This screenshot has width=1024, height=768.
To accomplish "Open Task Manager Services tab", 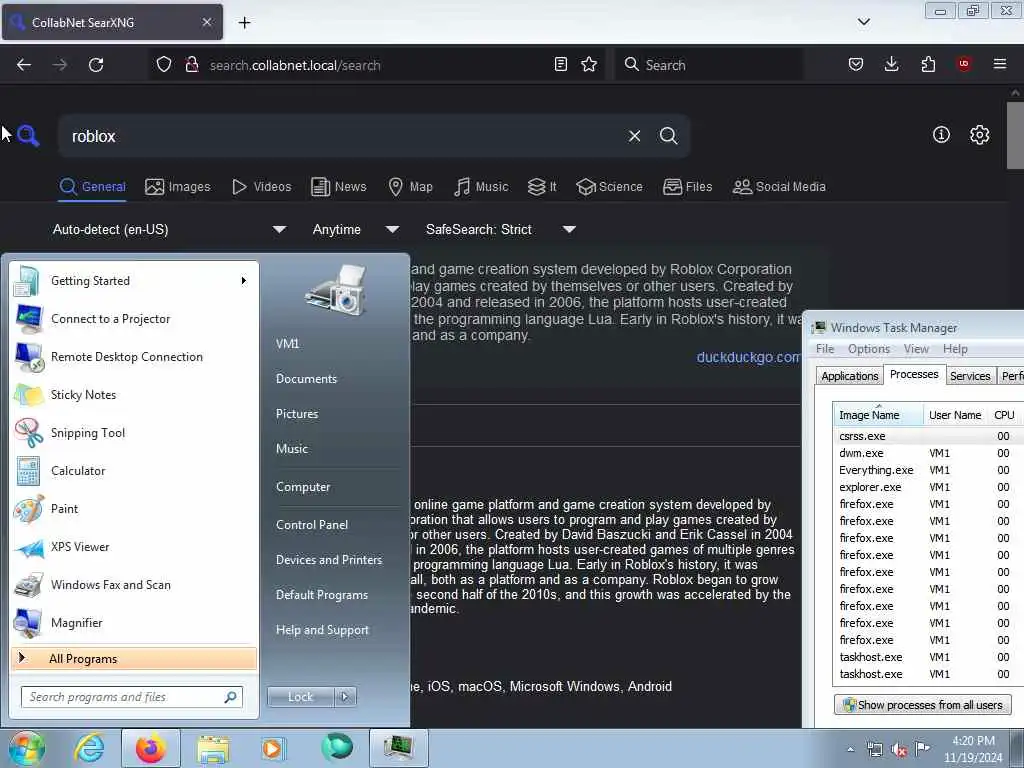I will click(x=970, y=376).
